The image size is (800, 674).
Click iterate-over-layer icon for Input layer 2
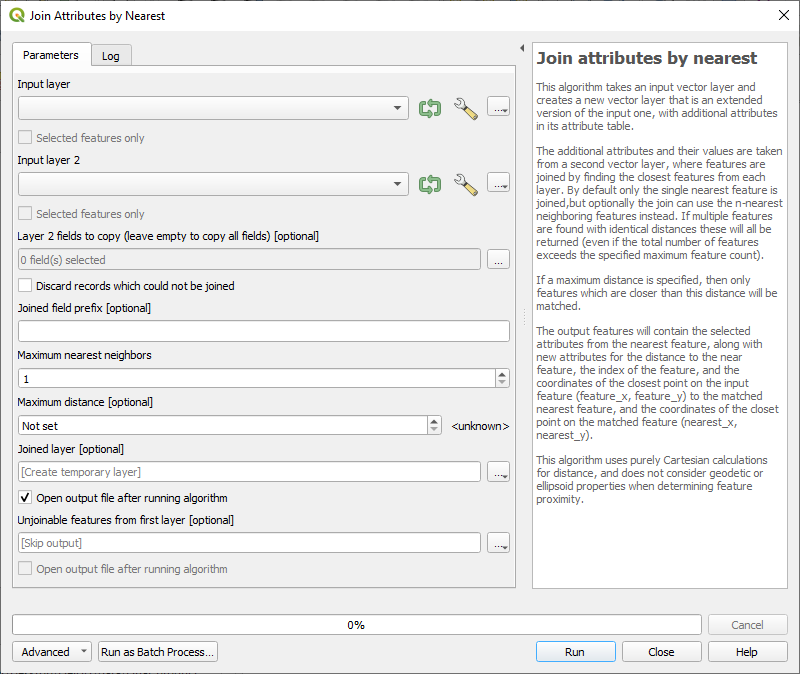point(430,184)
